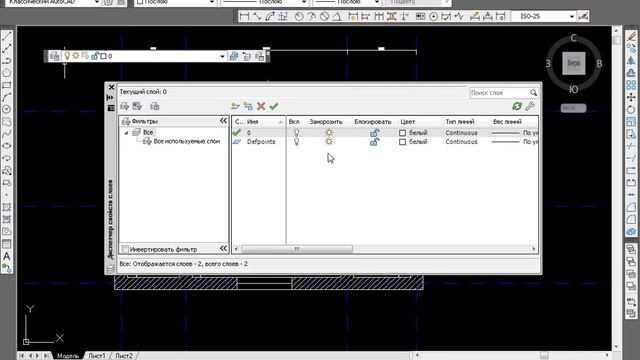Create a new layer in layer manager
The height and width of the screenshot is (360, 640).
235,107
